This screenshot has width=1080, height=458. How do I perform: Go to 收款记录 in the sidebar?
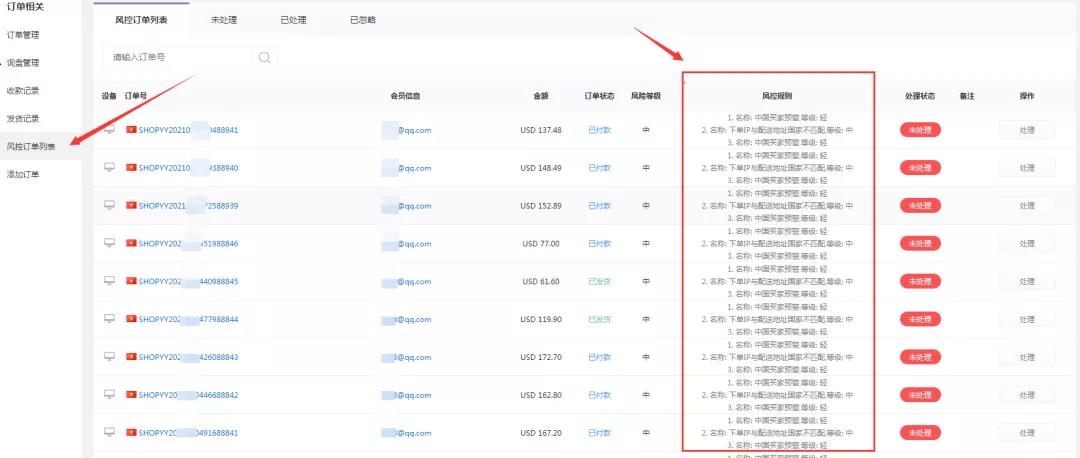(x=23, y=90)
